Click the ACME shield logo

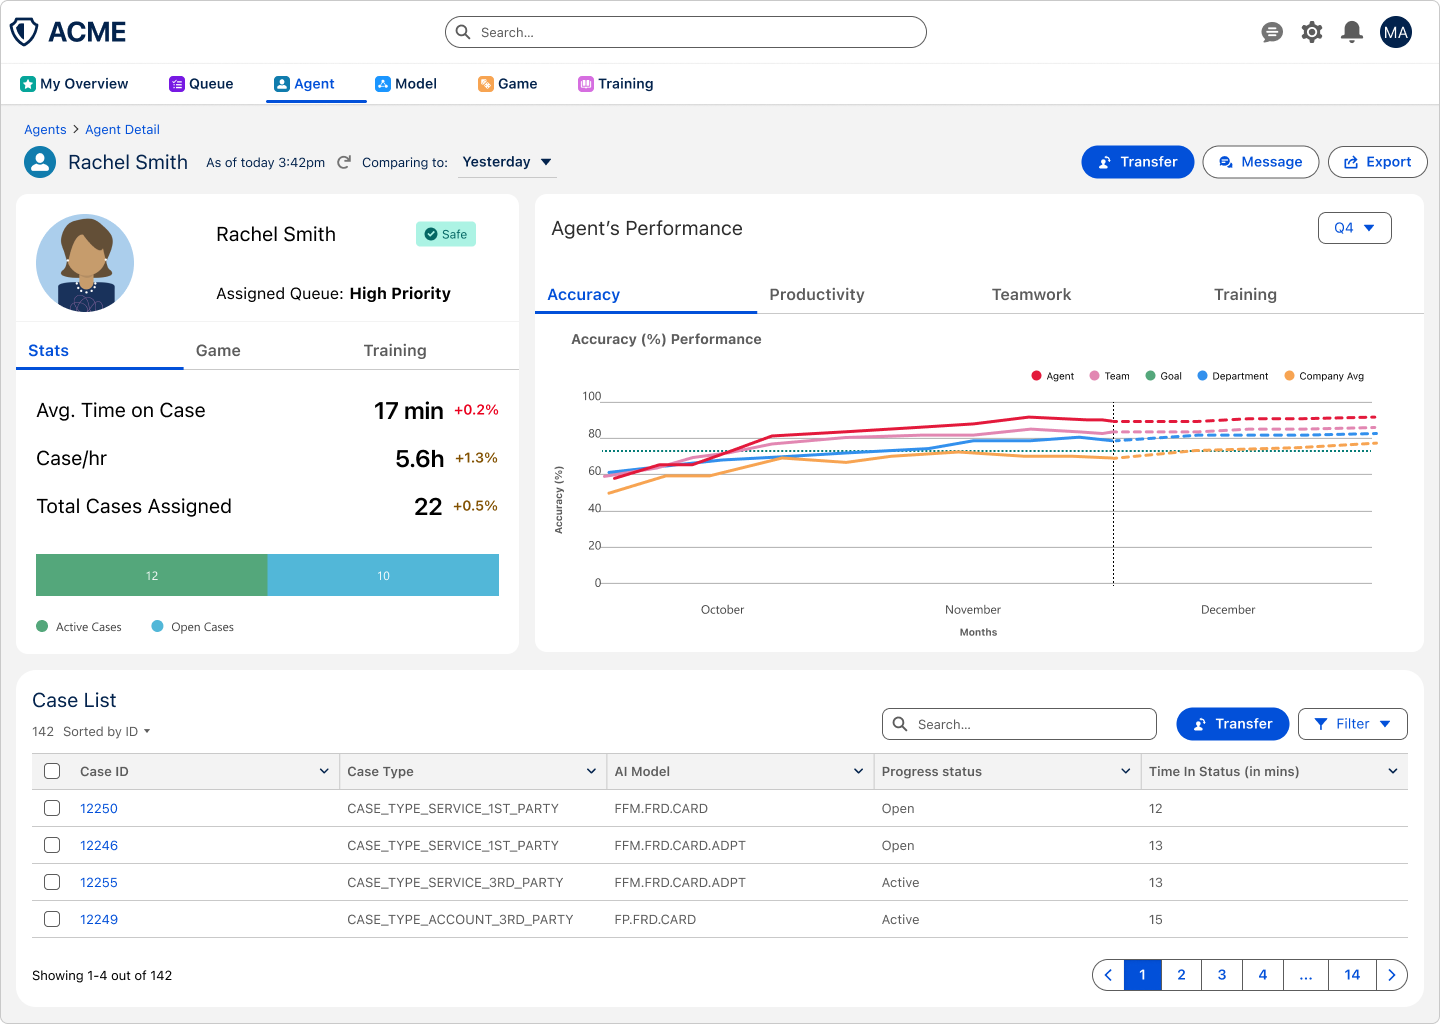click(24, 32)
